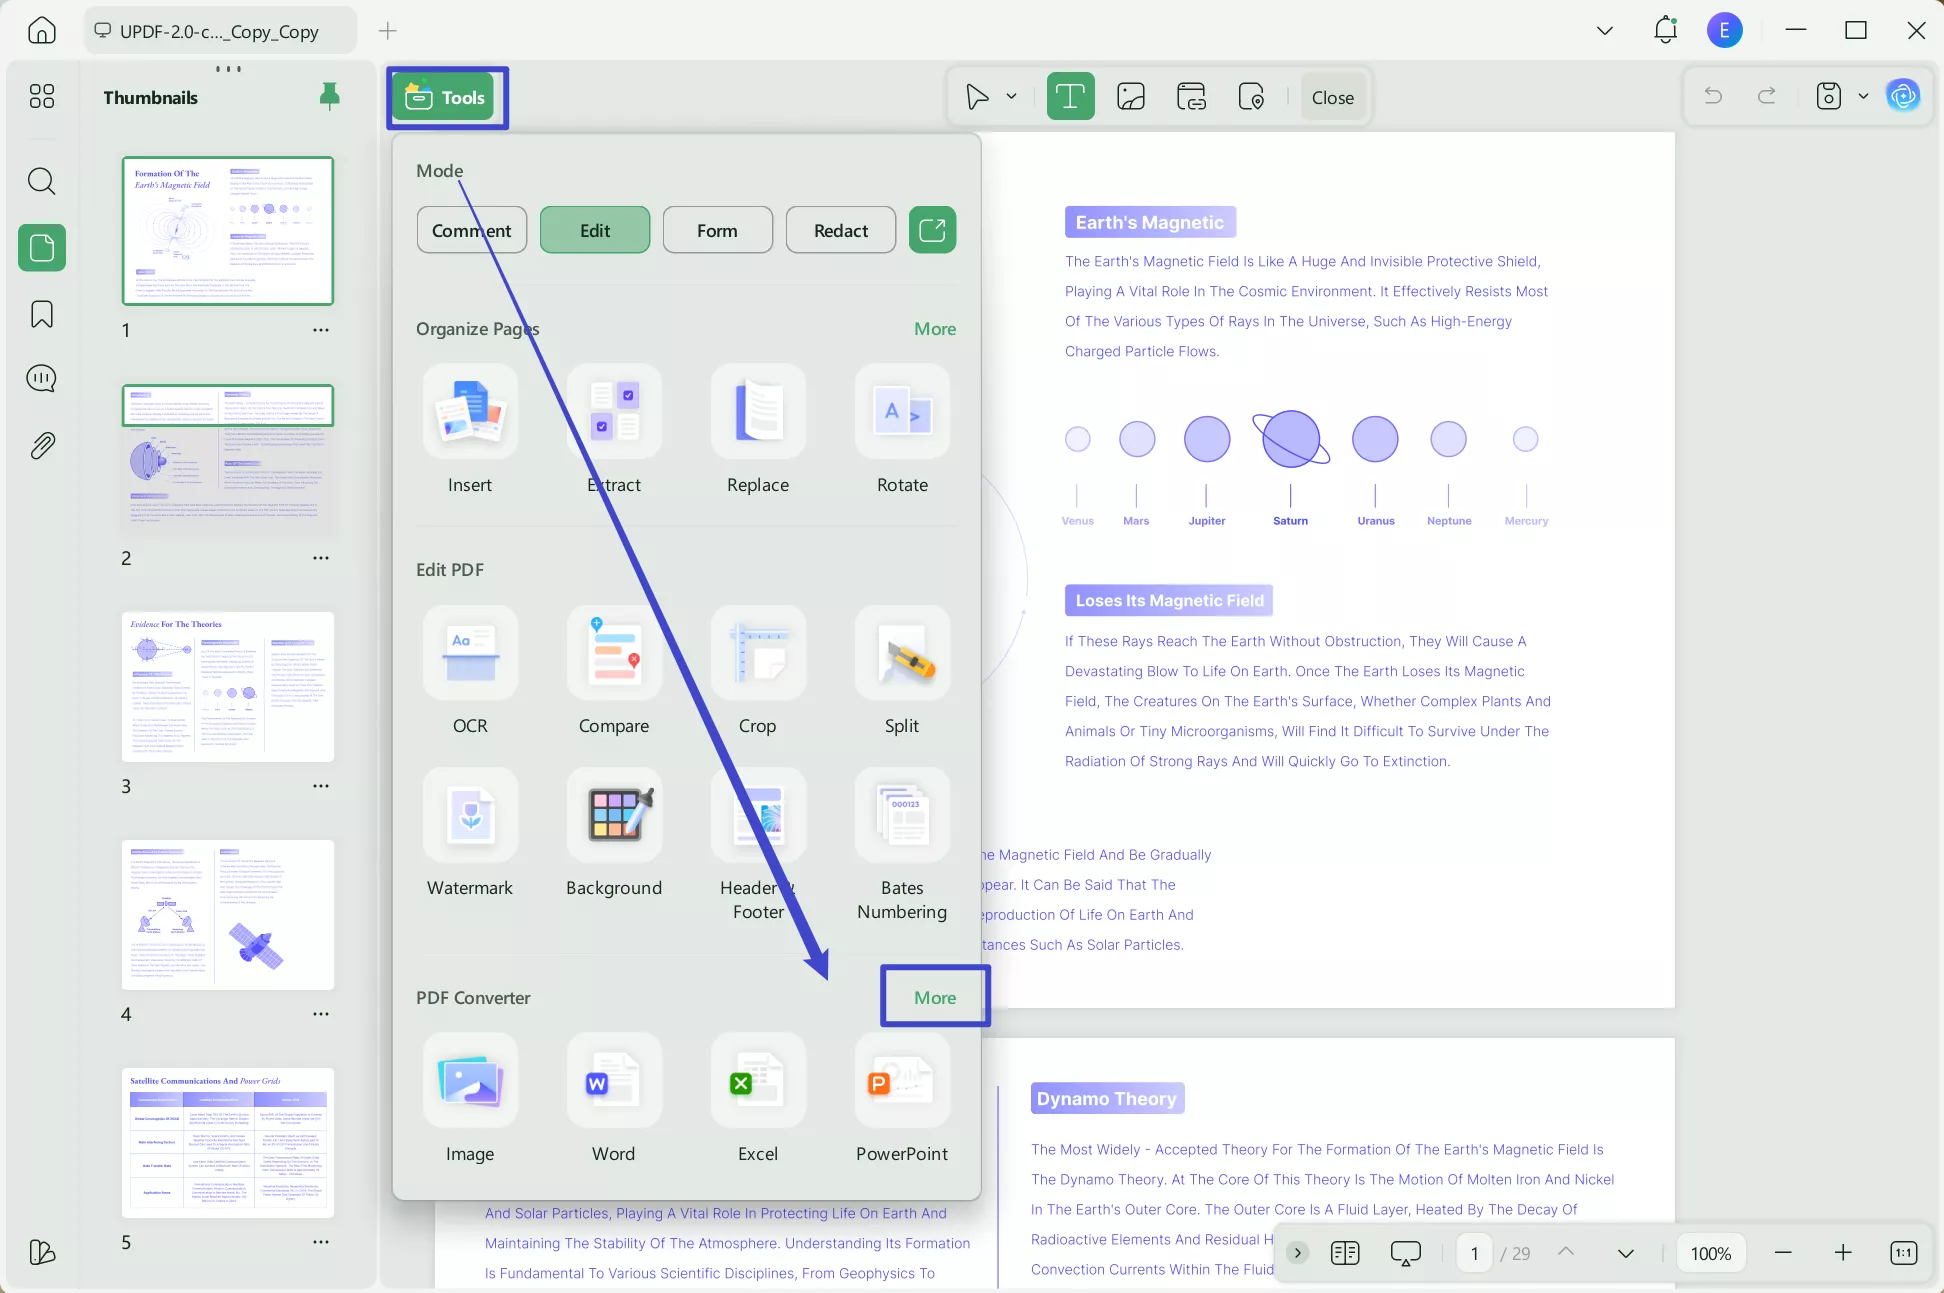Switch to Redact mode
1944x1293 pixels.
(840, 230)
